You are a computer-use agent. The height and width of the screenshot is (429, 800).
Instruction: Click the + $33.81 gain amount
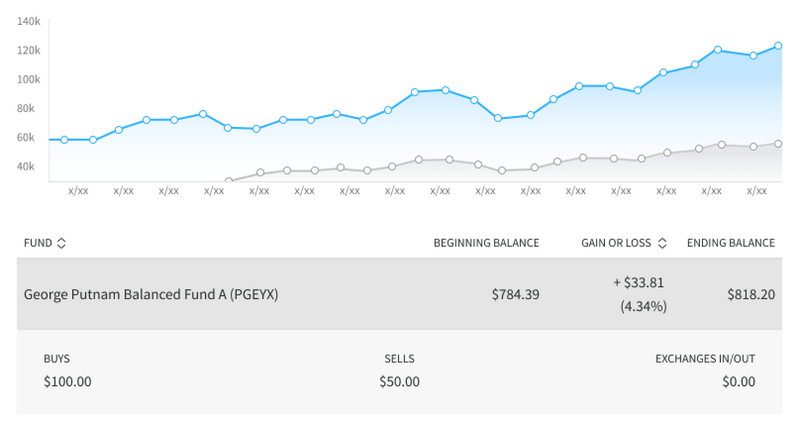639,283
